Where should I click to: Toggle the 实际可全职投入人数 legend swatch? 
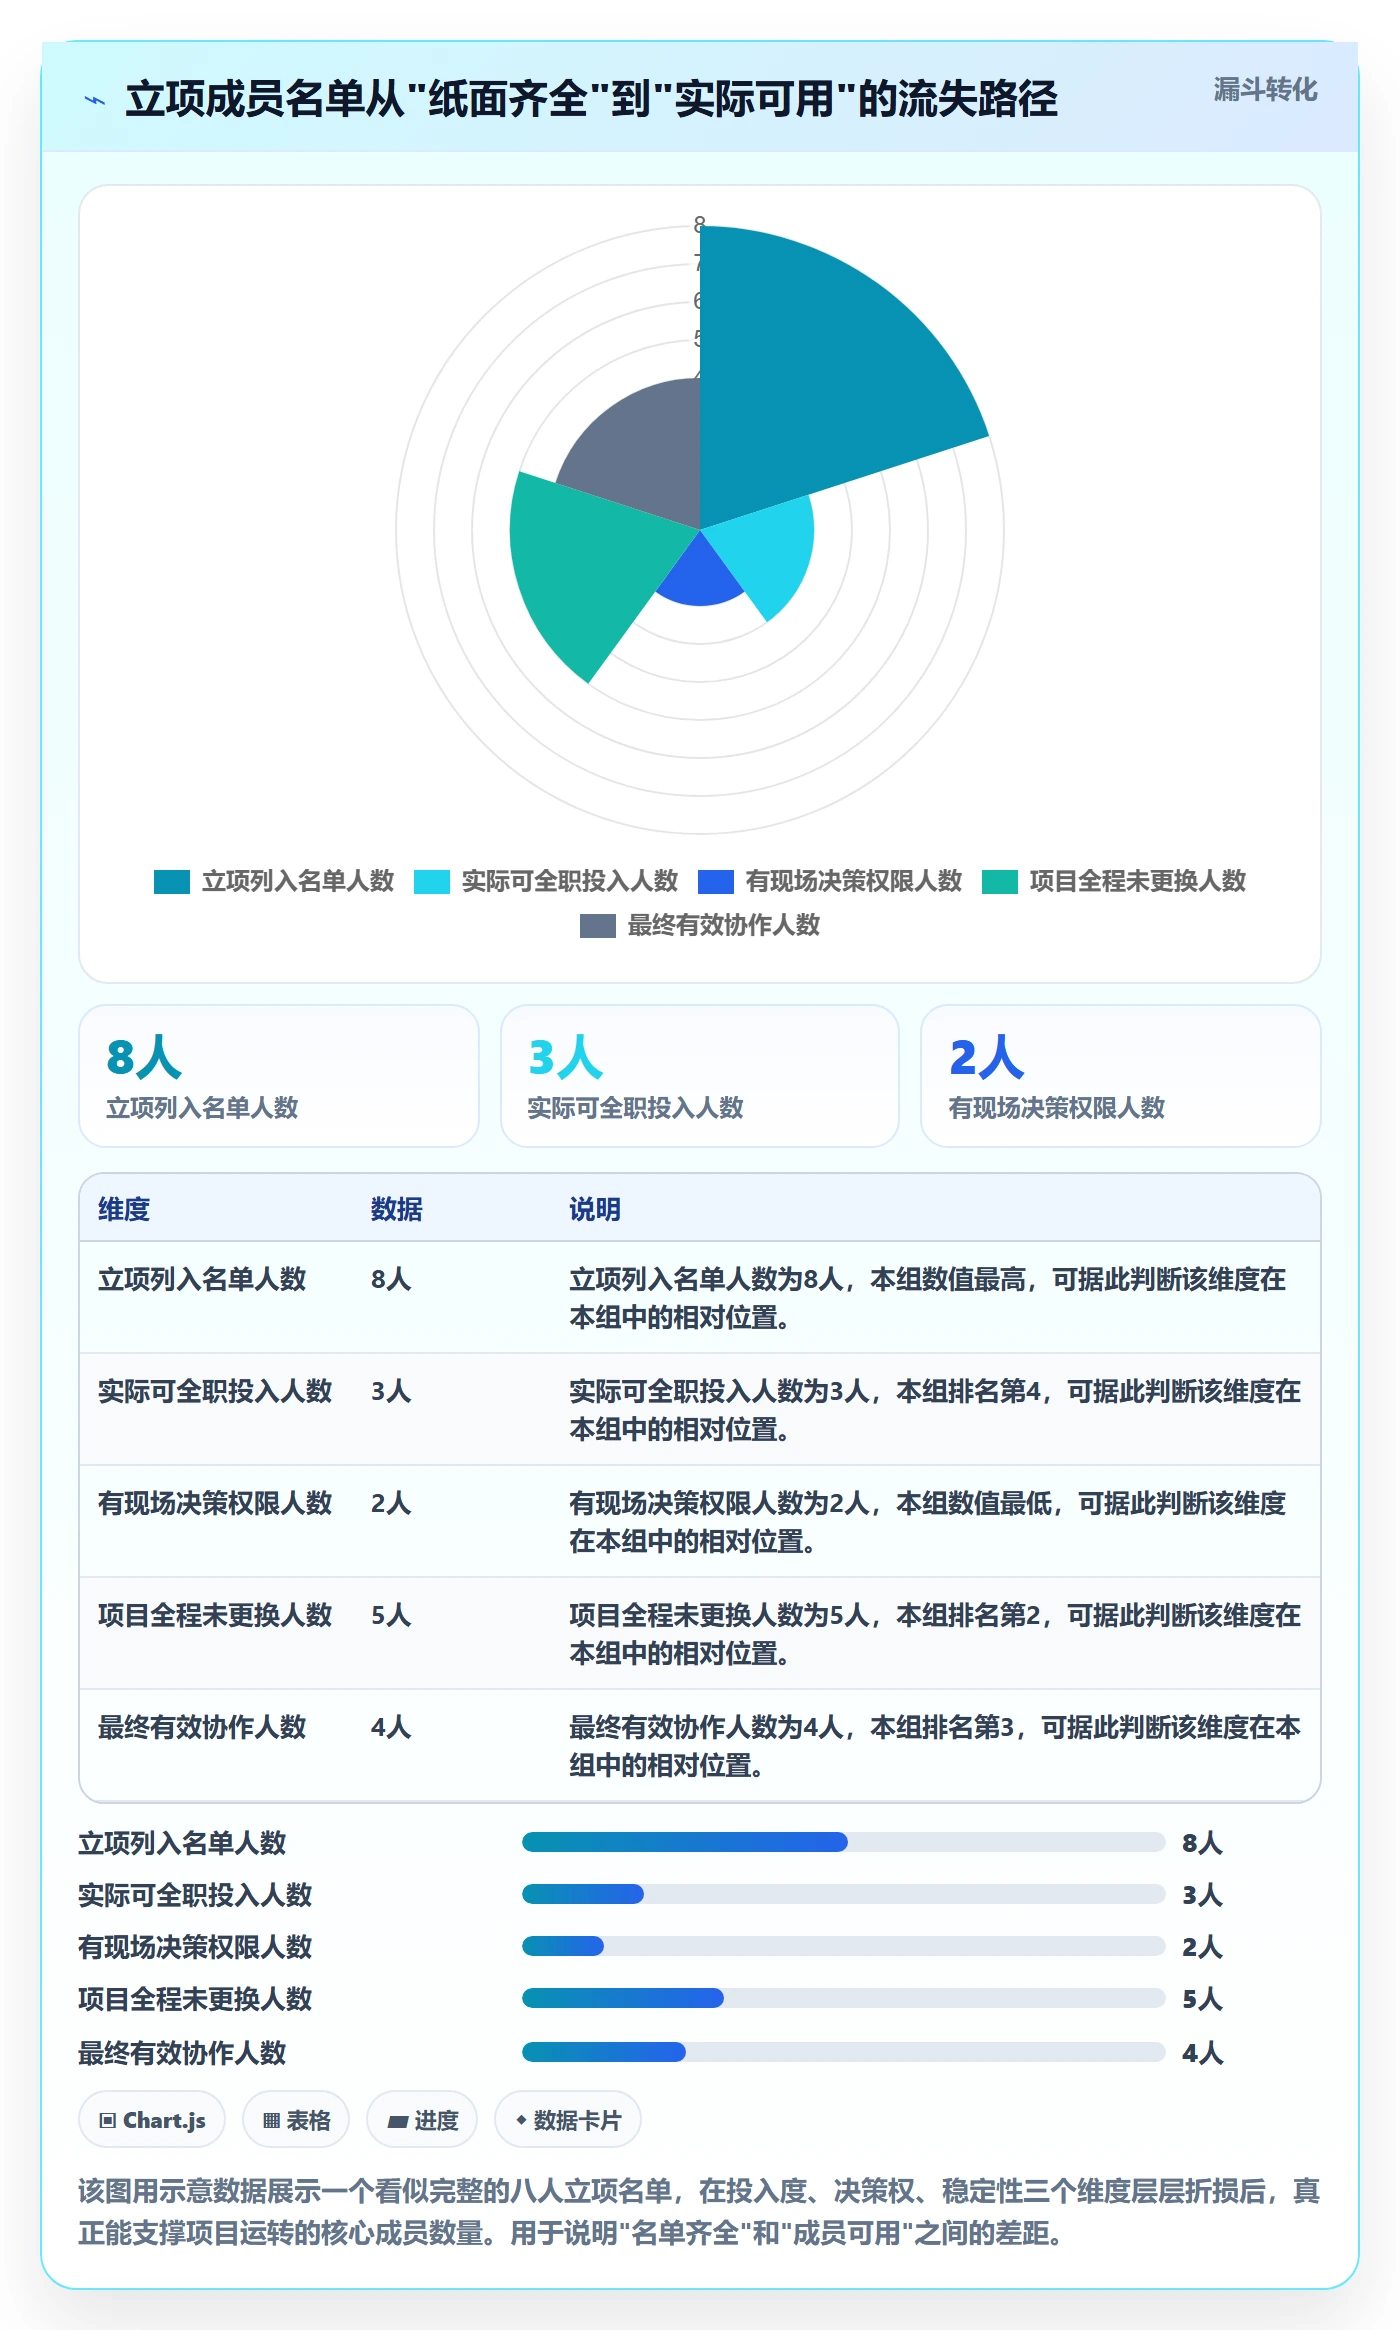(432, 882)
